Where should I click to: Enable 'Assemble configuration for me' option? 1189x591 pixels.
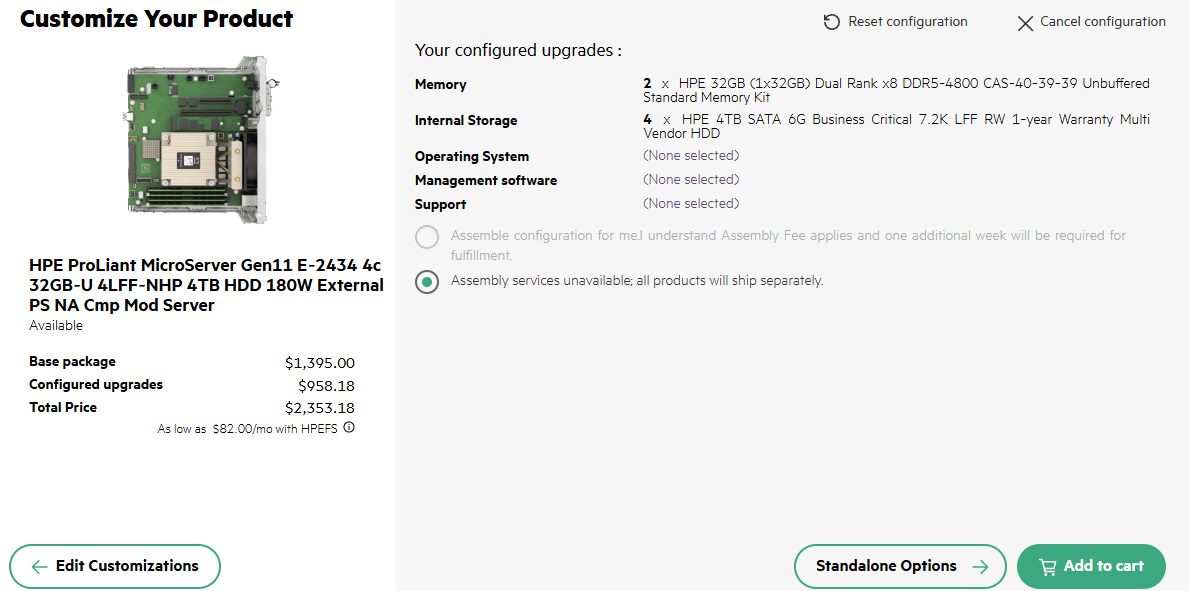427,238
